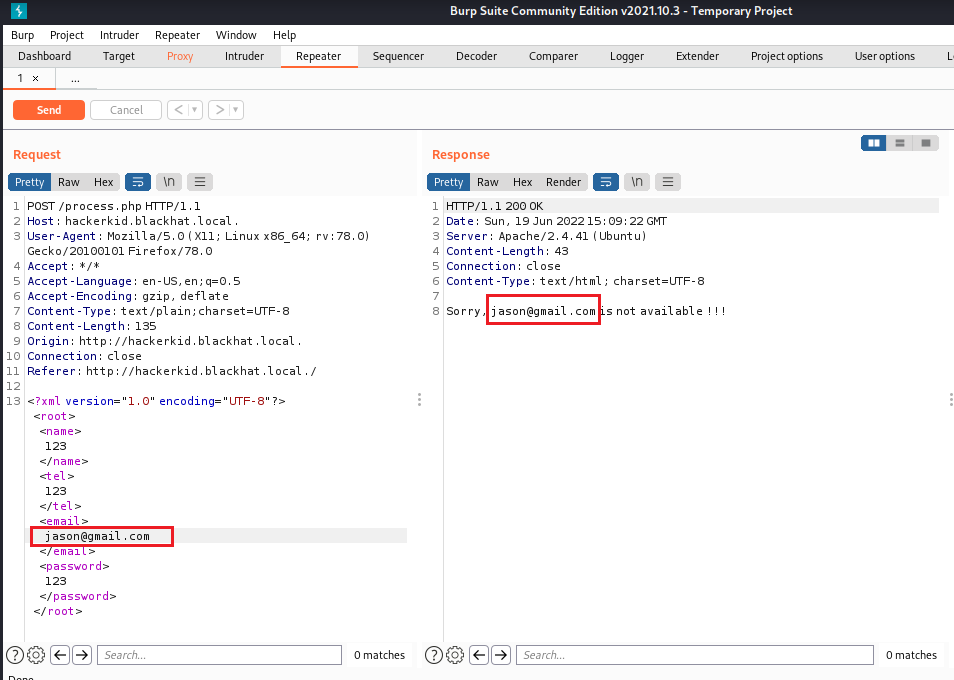954x680 pixels.
Task: Switch to side-by-side split layout view
Action: (874, 143)
